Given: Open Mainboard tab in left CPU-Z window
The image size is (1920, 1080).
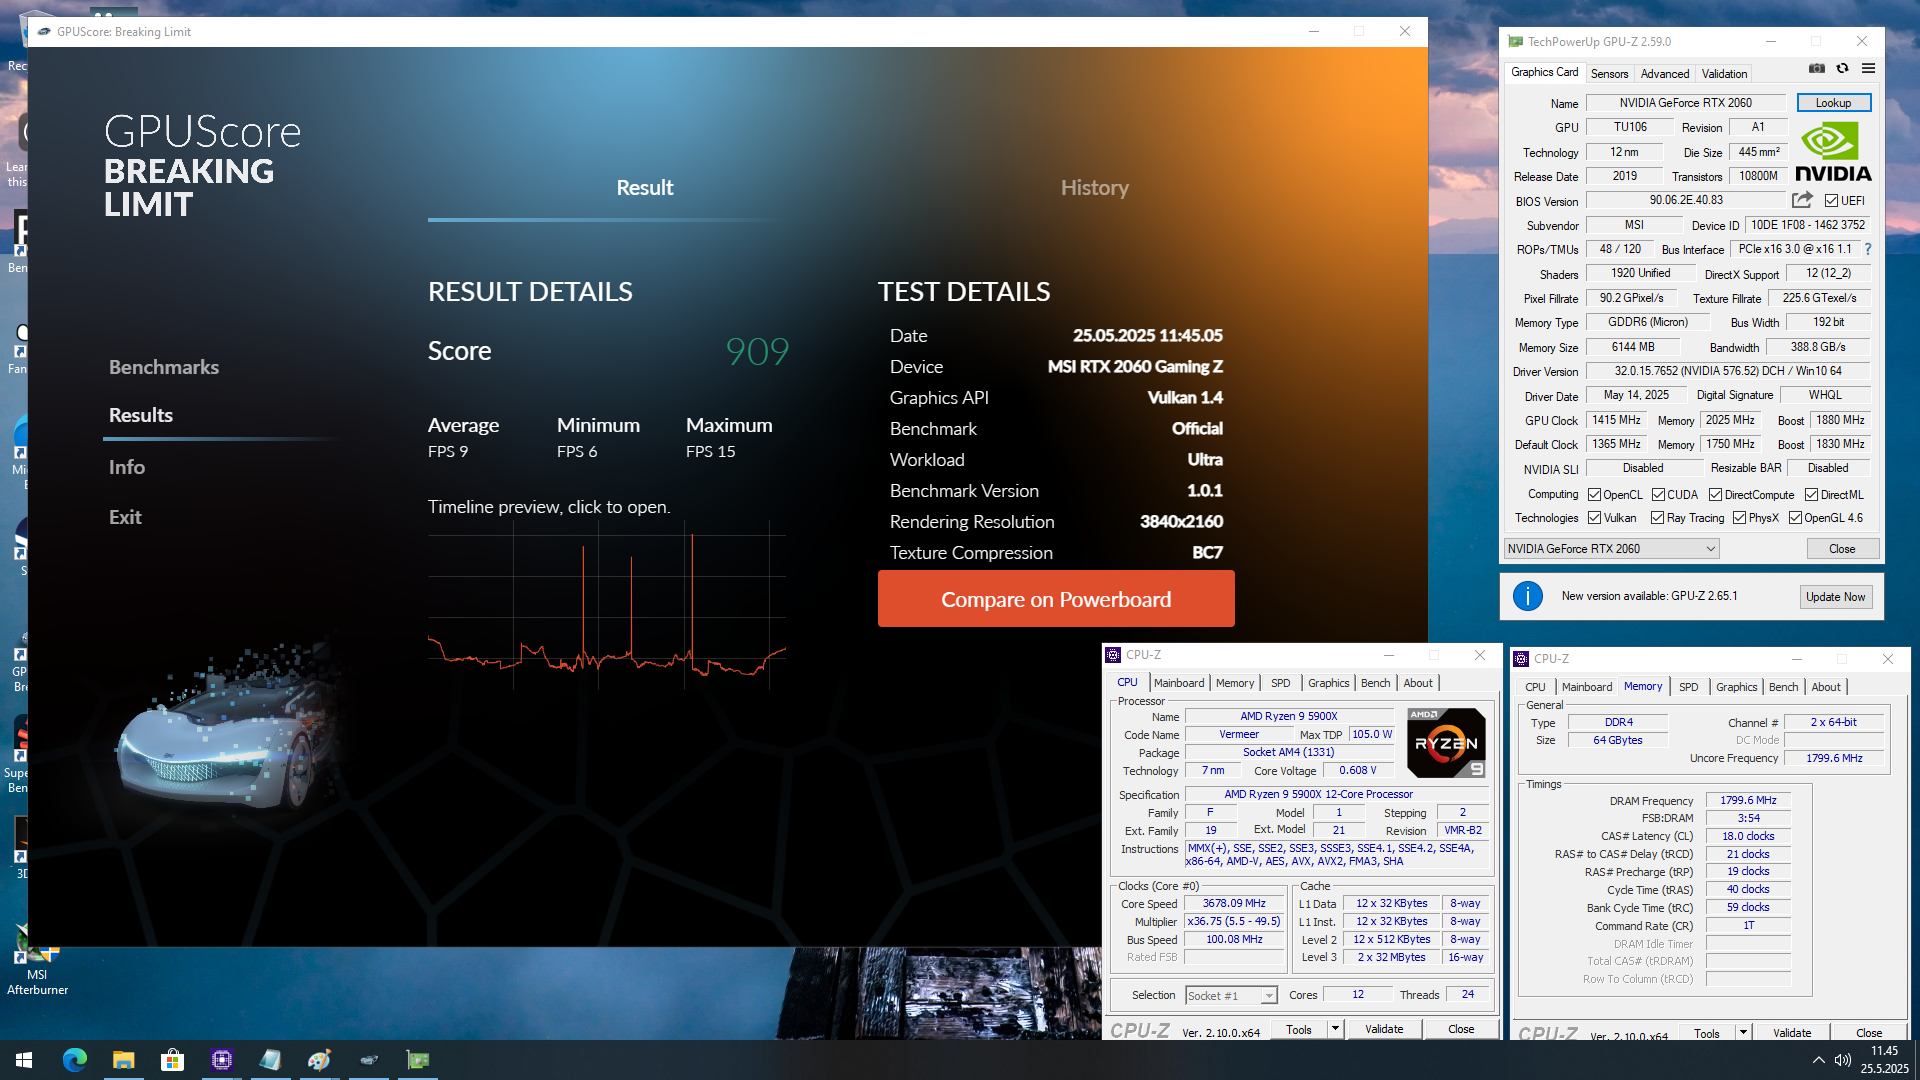Looking at the screenshot, I should coord(1179,683).
